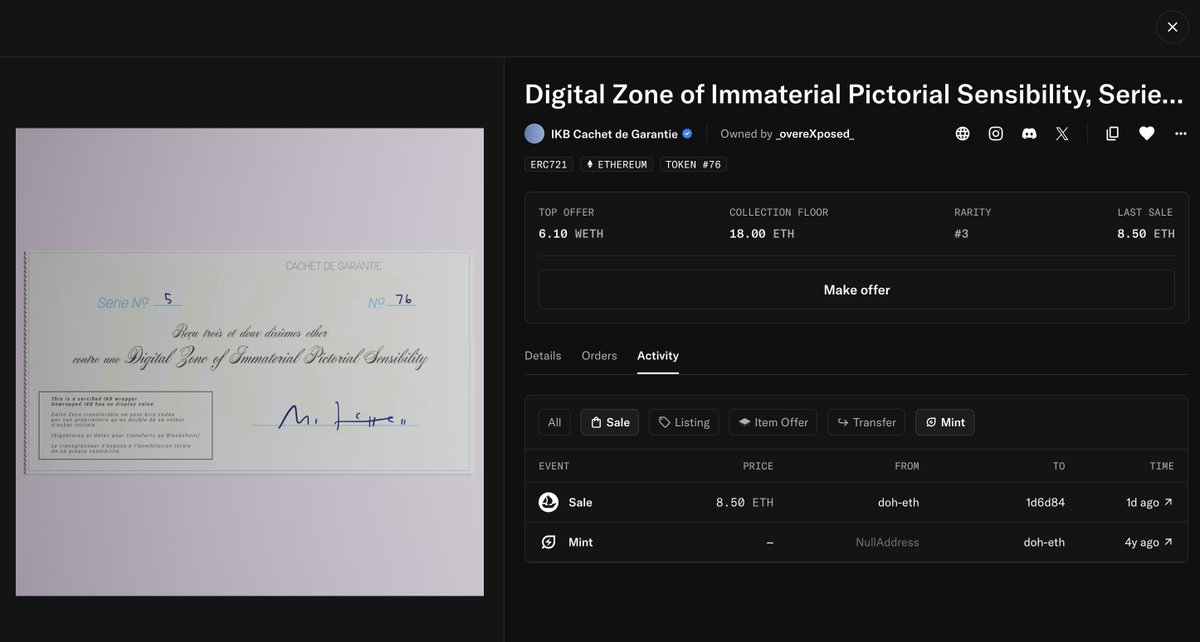Click the blue verified badge
The height and width of the screenshot is (642, 1200).
(x=687, y=133)
